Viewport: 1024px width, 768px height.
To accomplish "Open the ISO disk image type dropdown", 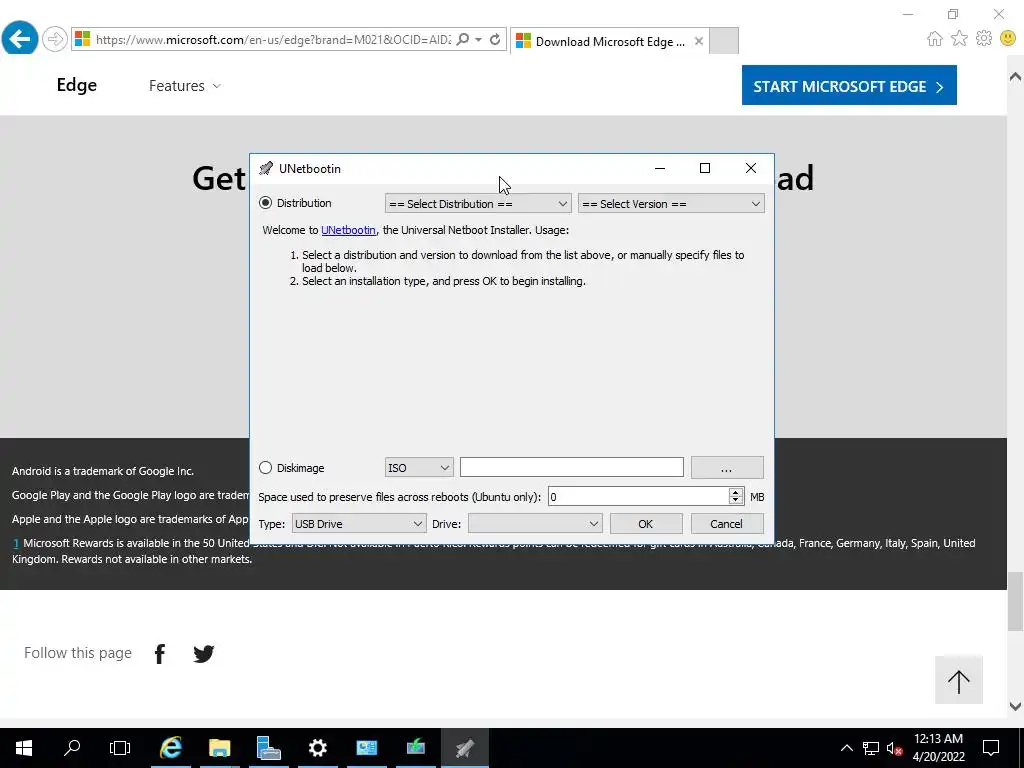I will tap(419, 468).
